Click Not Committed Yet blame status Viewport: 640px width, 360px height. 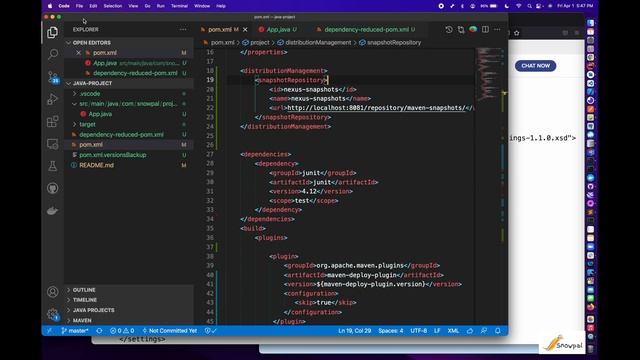(x=169, y=331)
